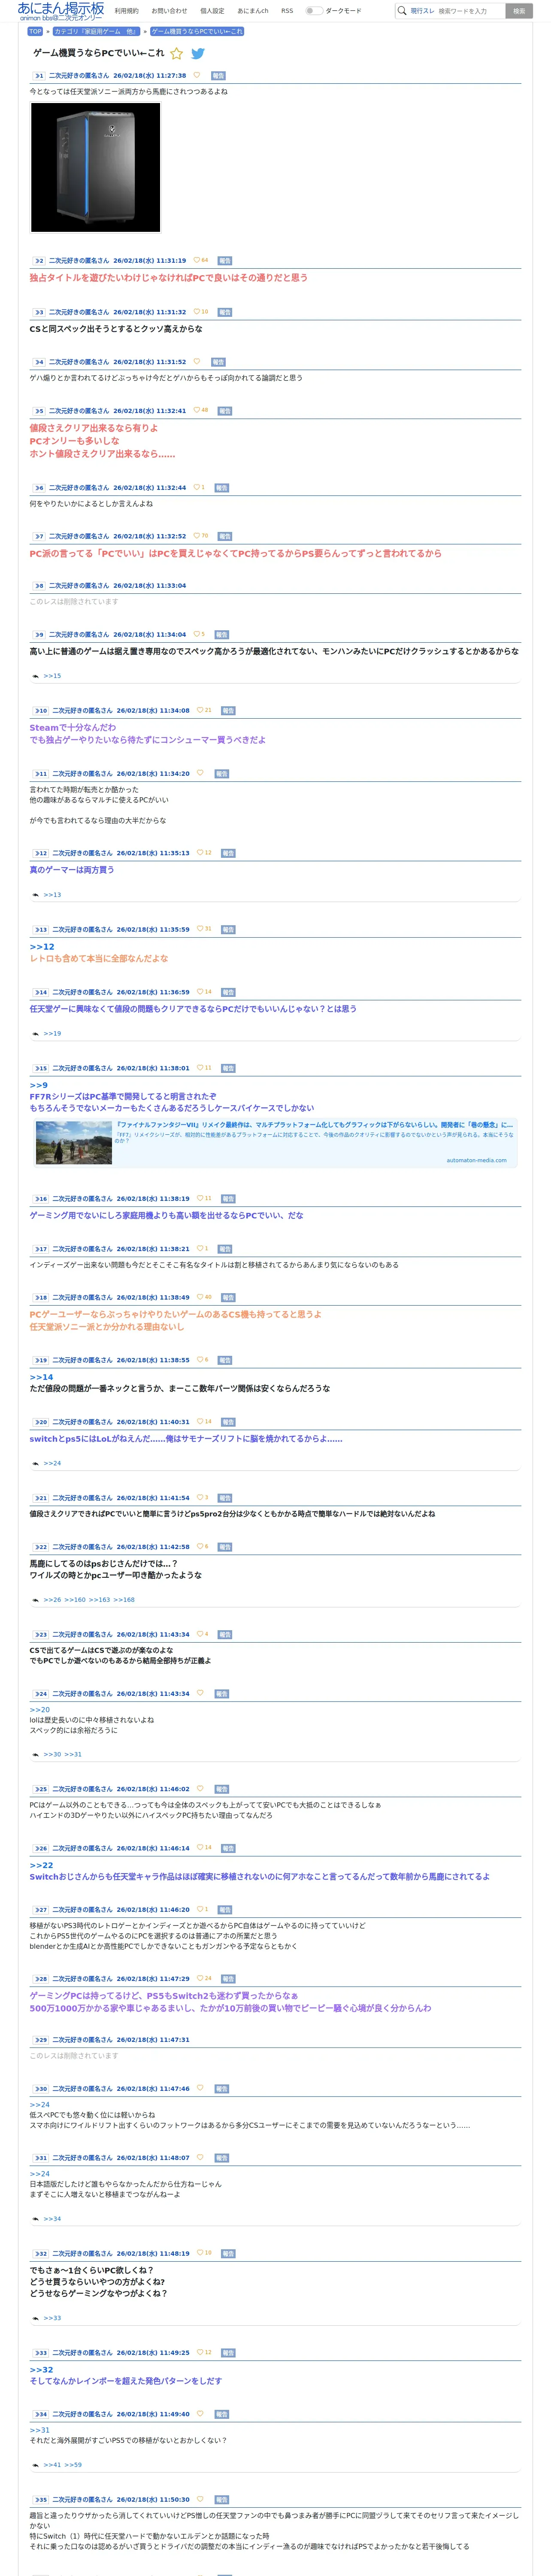
Task: Follow reply link >>13 under post 12
Action: (x=52, y=895)
